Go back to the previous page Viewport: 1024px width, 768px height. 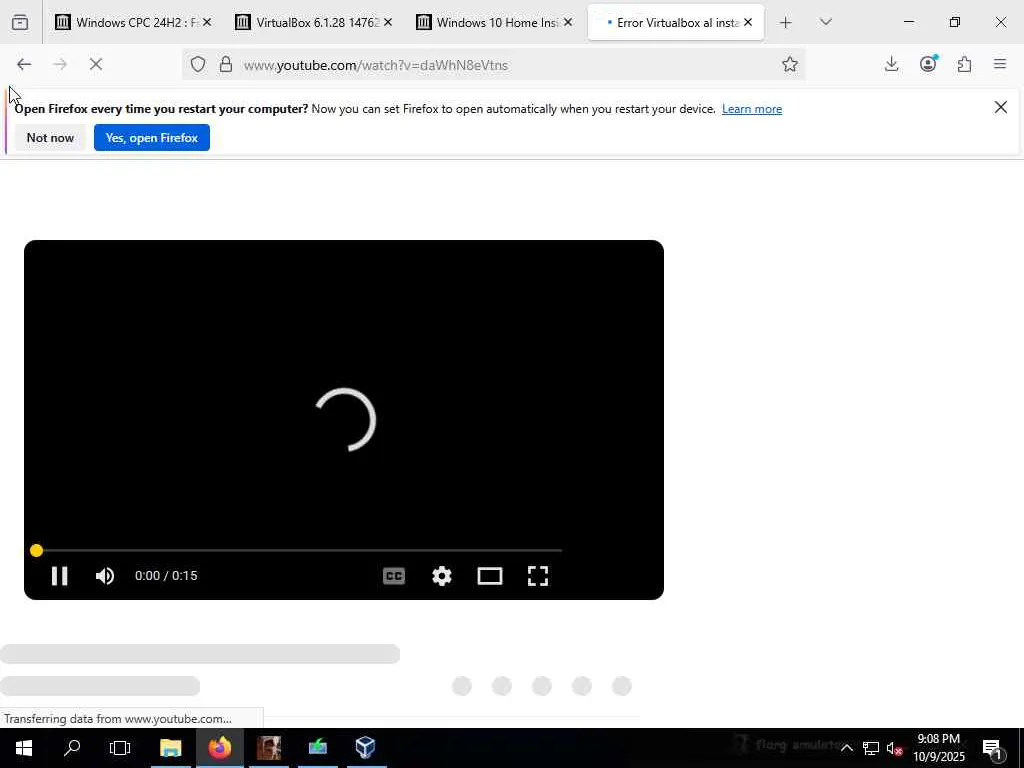[x=24, y=64]
